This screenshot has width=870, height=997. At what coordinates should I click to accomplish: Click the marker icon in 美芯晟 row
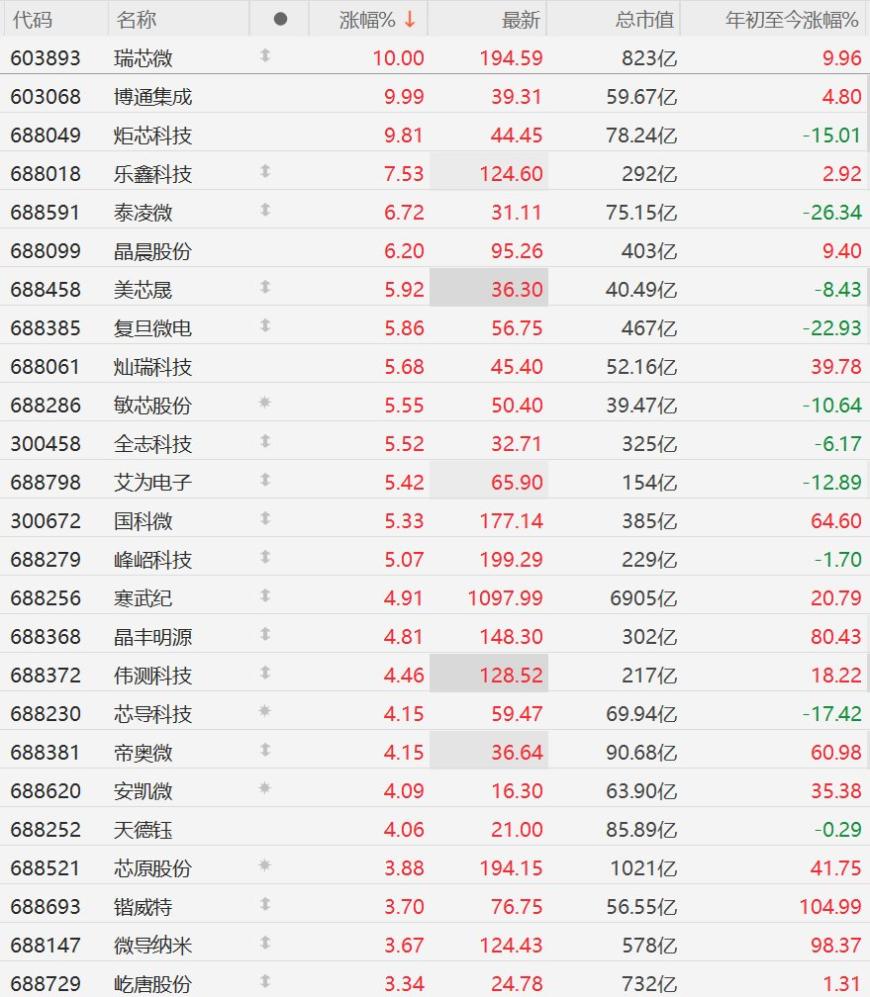click(x=265, y=287)
